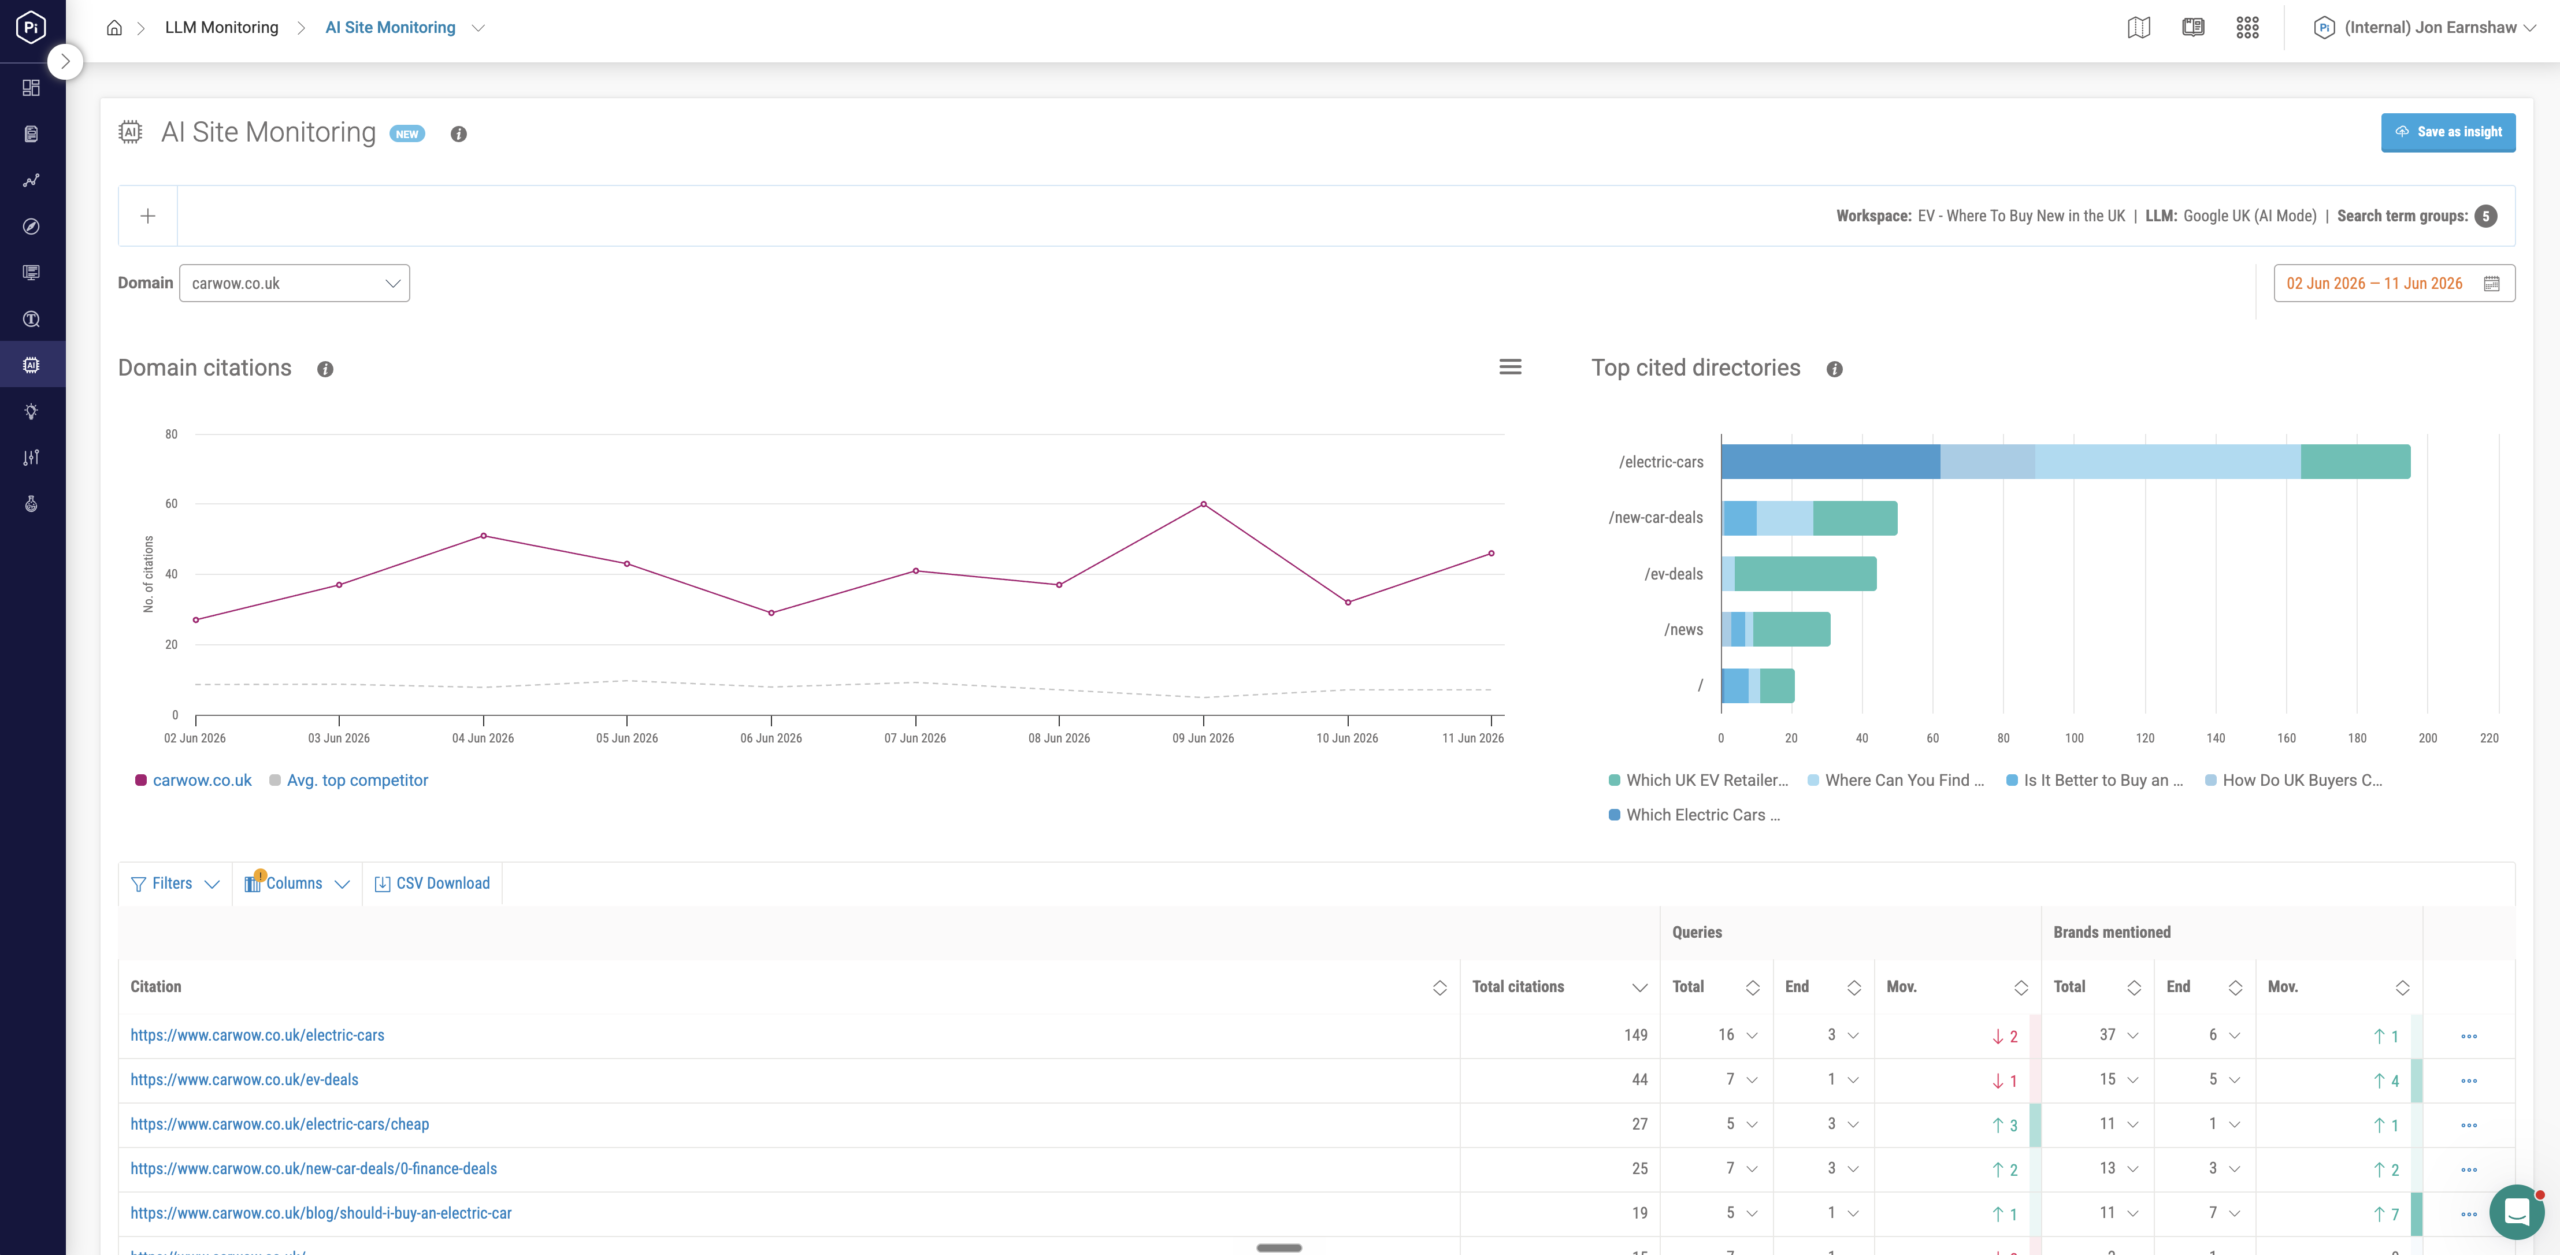2560x1255 pixels.
Task: Add a filter with the plus button
Action: coord(148,216)
